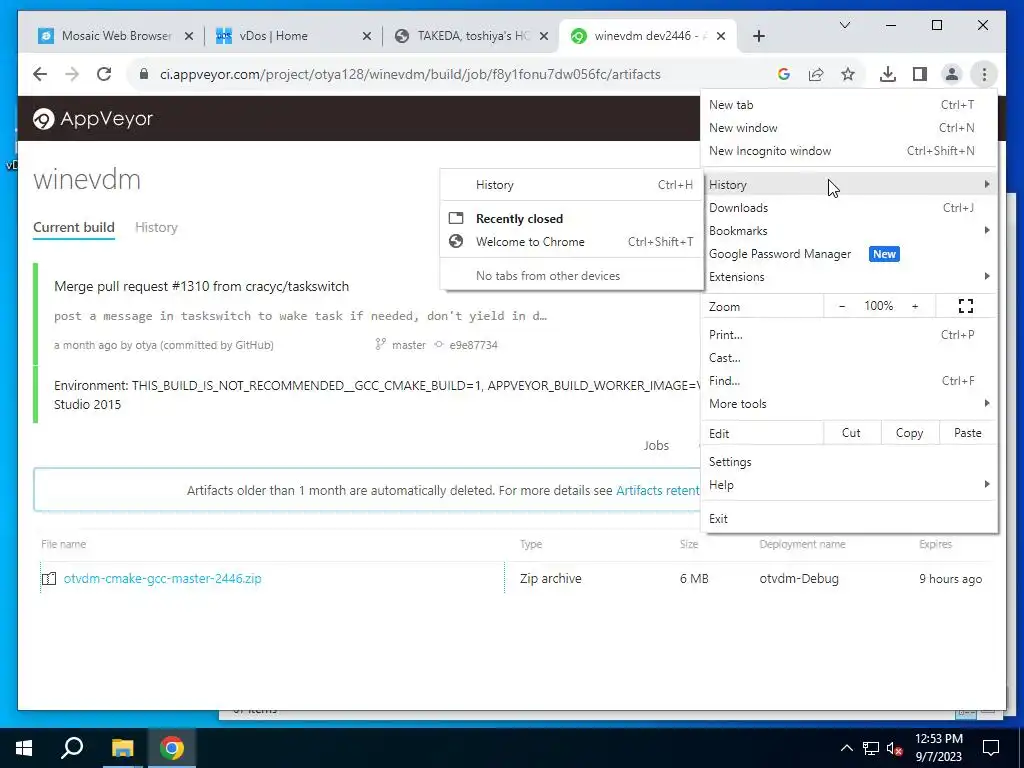This screenshot has width=1024, height=768.
Task: Reload the AppVeyor page
Action: pyautogui.click(x=104, y=74)
